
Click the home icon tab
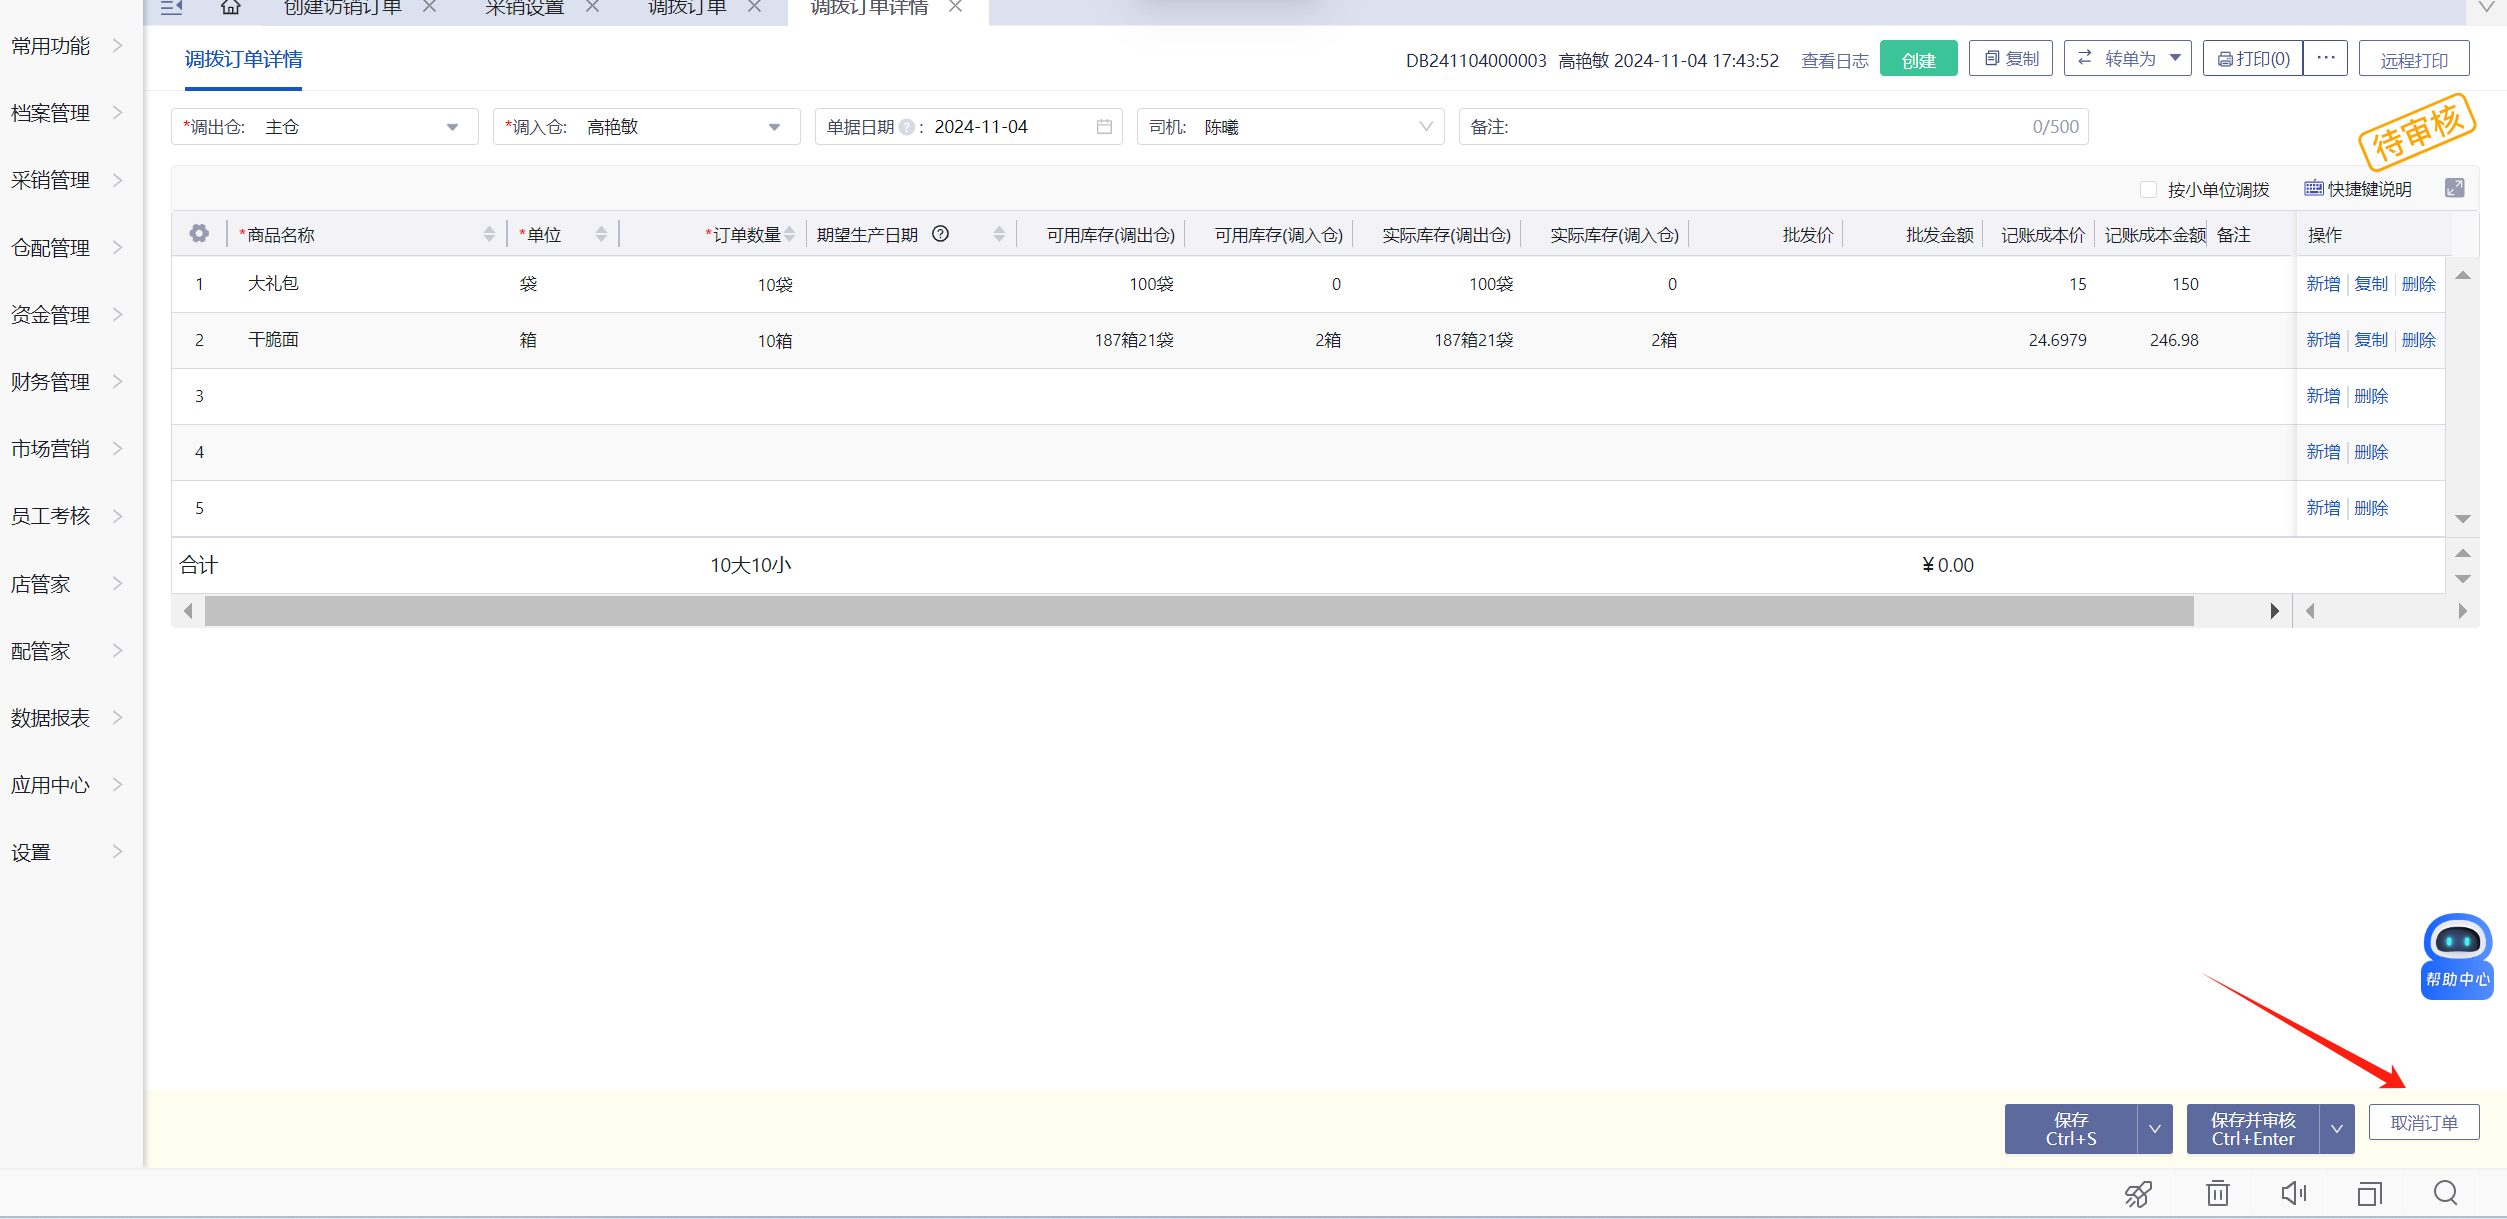point(230,8)
